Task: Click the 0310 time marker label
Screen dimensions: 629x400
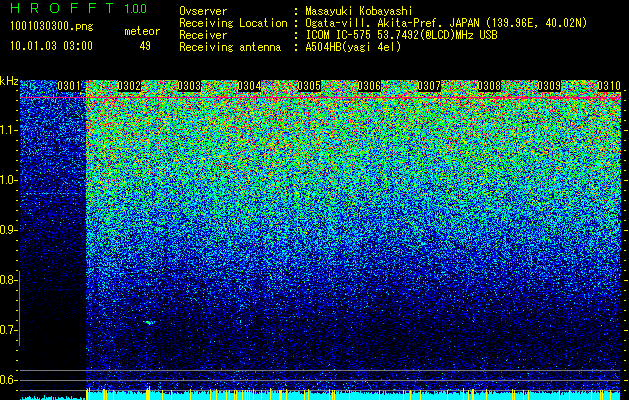Action: (x=609, y=86)
